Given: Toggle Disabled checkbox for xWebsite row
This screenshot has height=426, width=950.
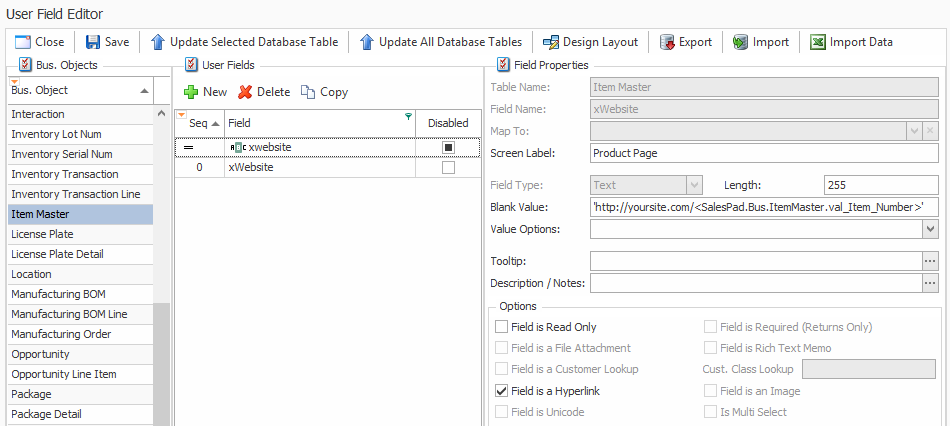Looking at the screenshot, I should (448, 168).
